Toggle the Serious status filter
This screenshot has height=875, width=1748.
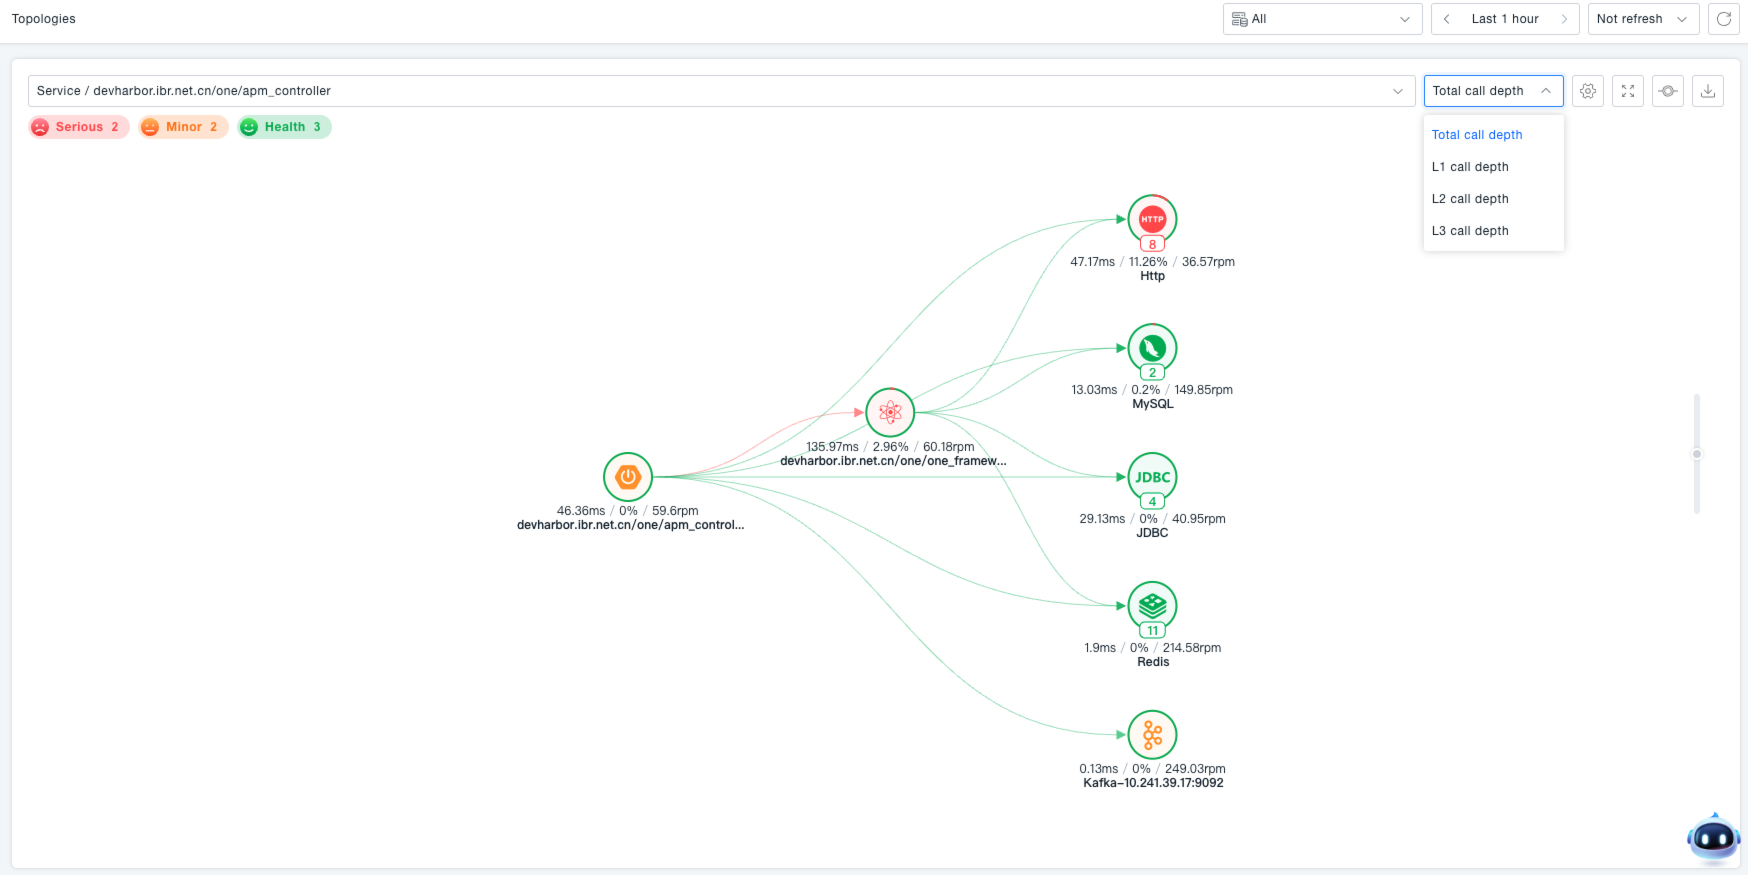tap(79, 127)
